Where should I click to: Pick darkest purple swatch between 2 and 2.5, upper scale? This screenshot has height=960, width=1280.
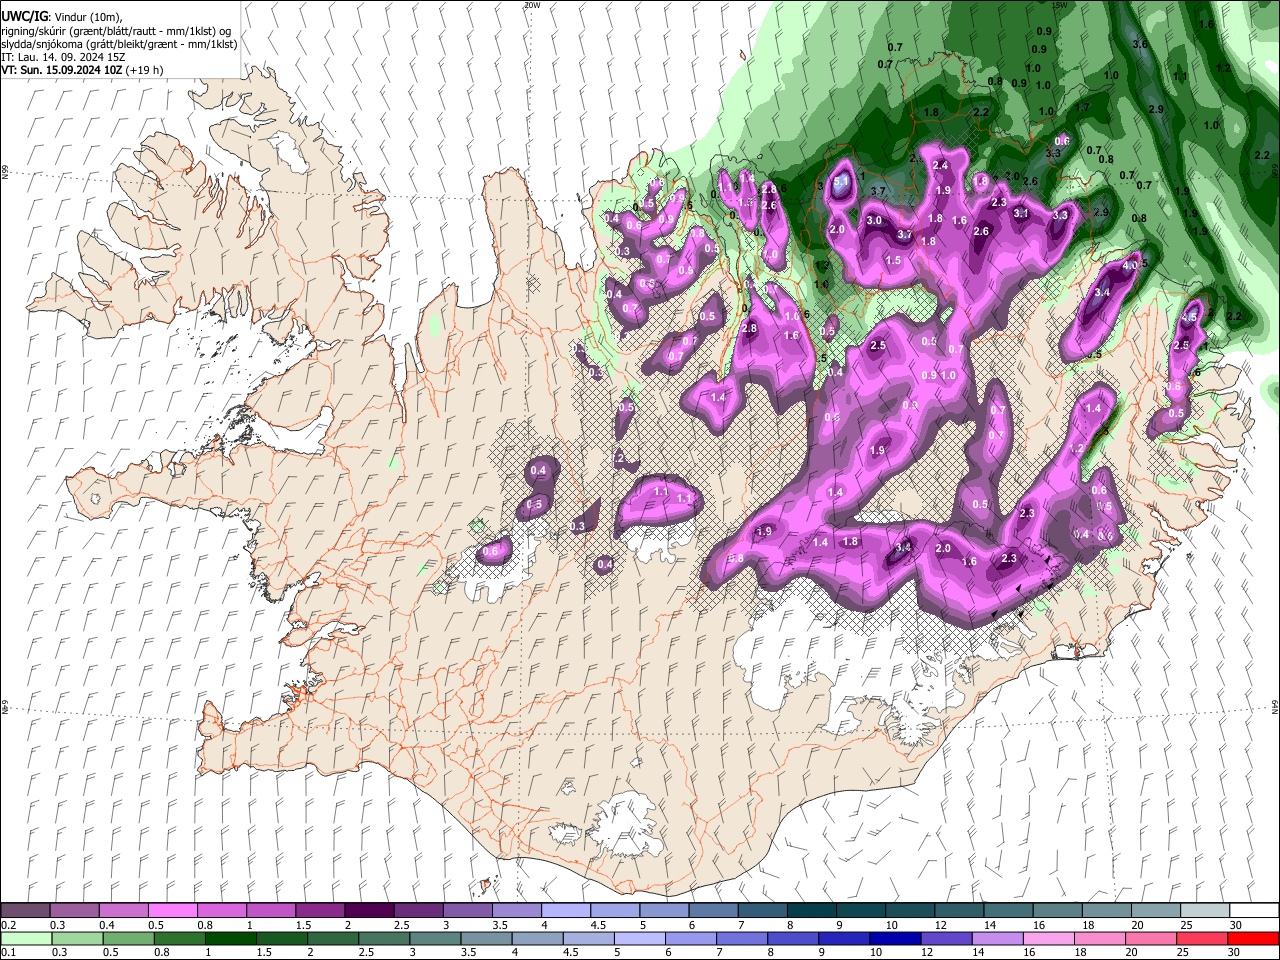click(x=369, y=910)
